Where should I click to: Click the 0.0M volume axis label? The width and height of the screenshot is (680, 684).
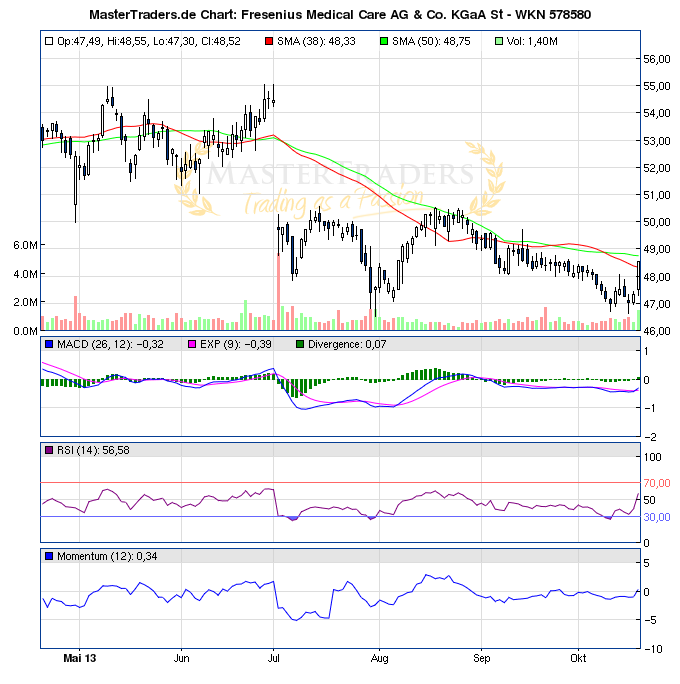25,331
